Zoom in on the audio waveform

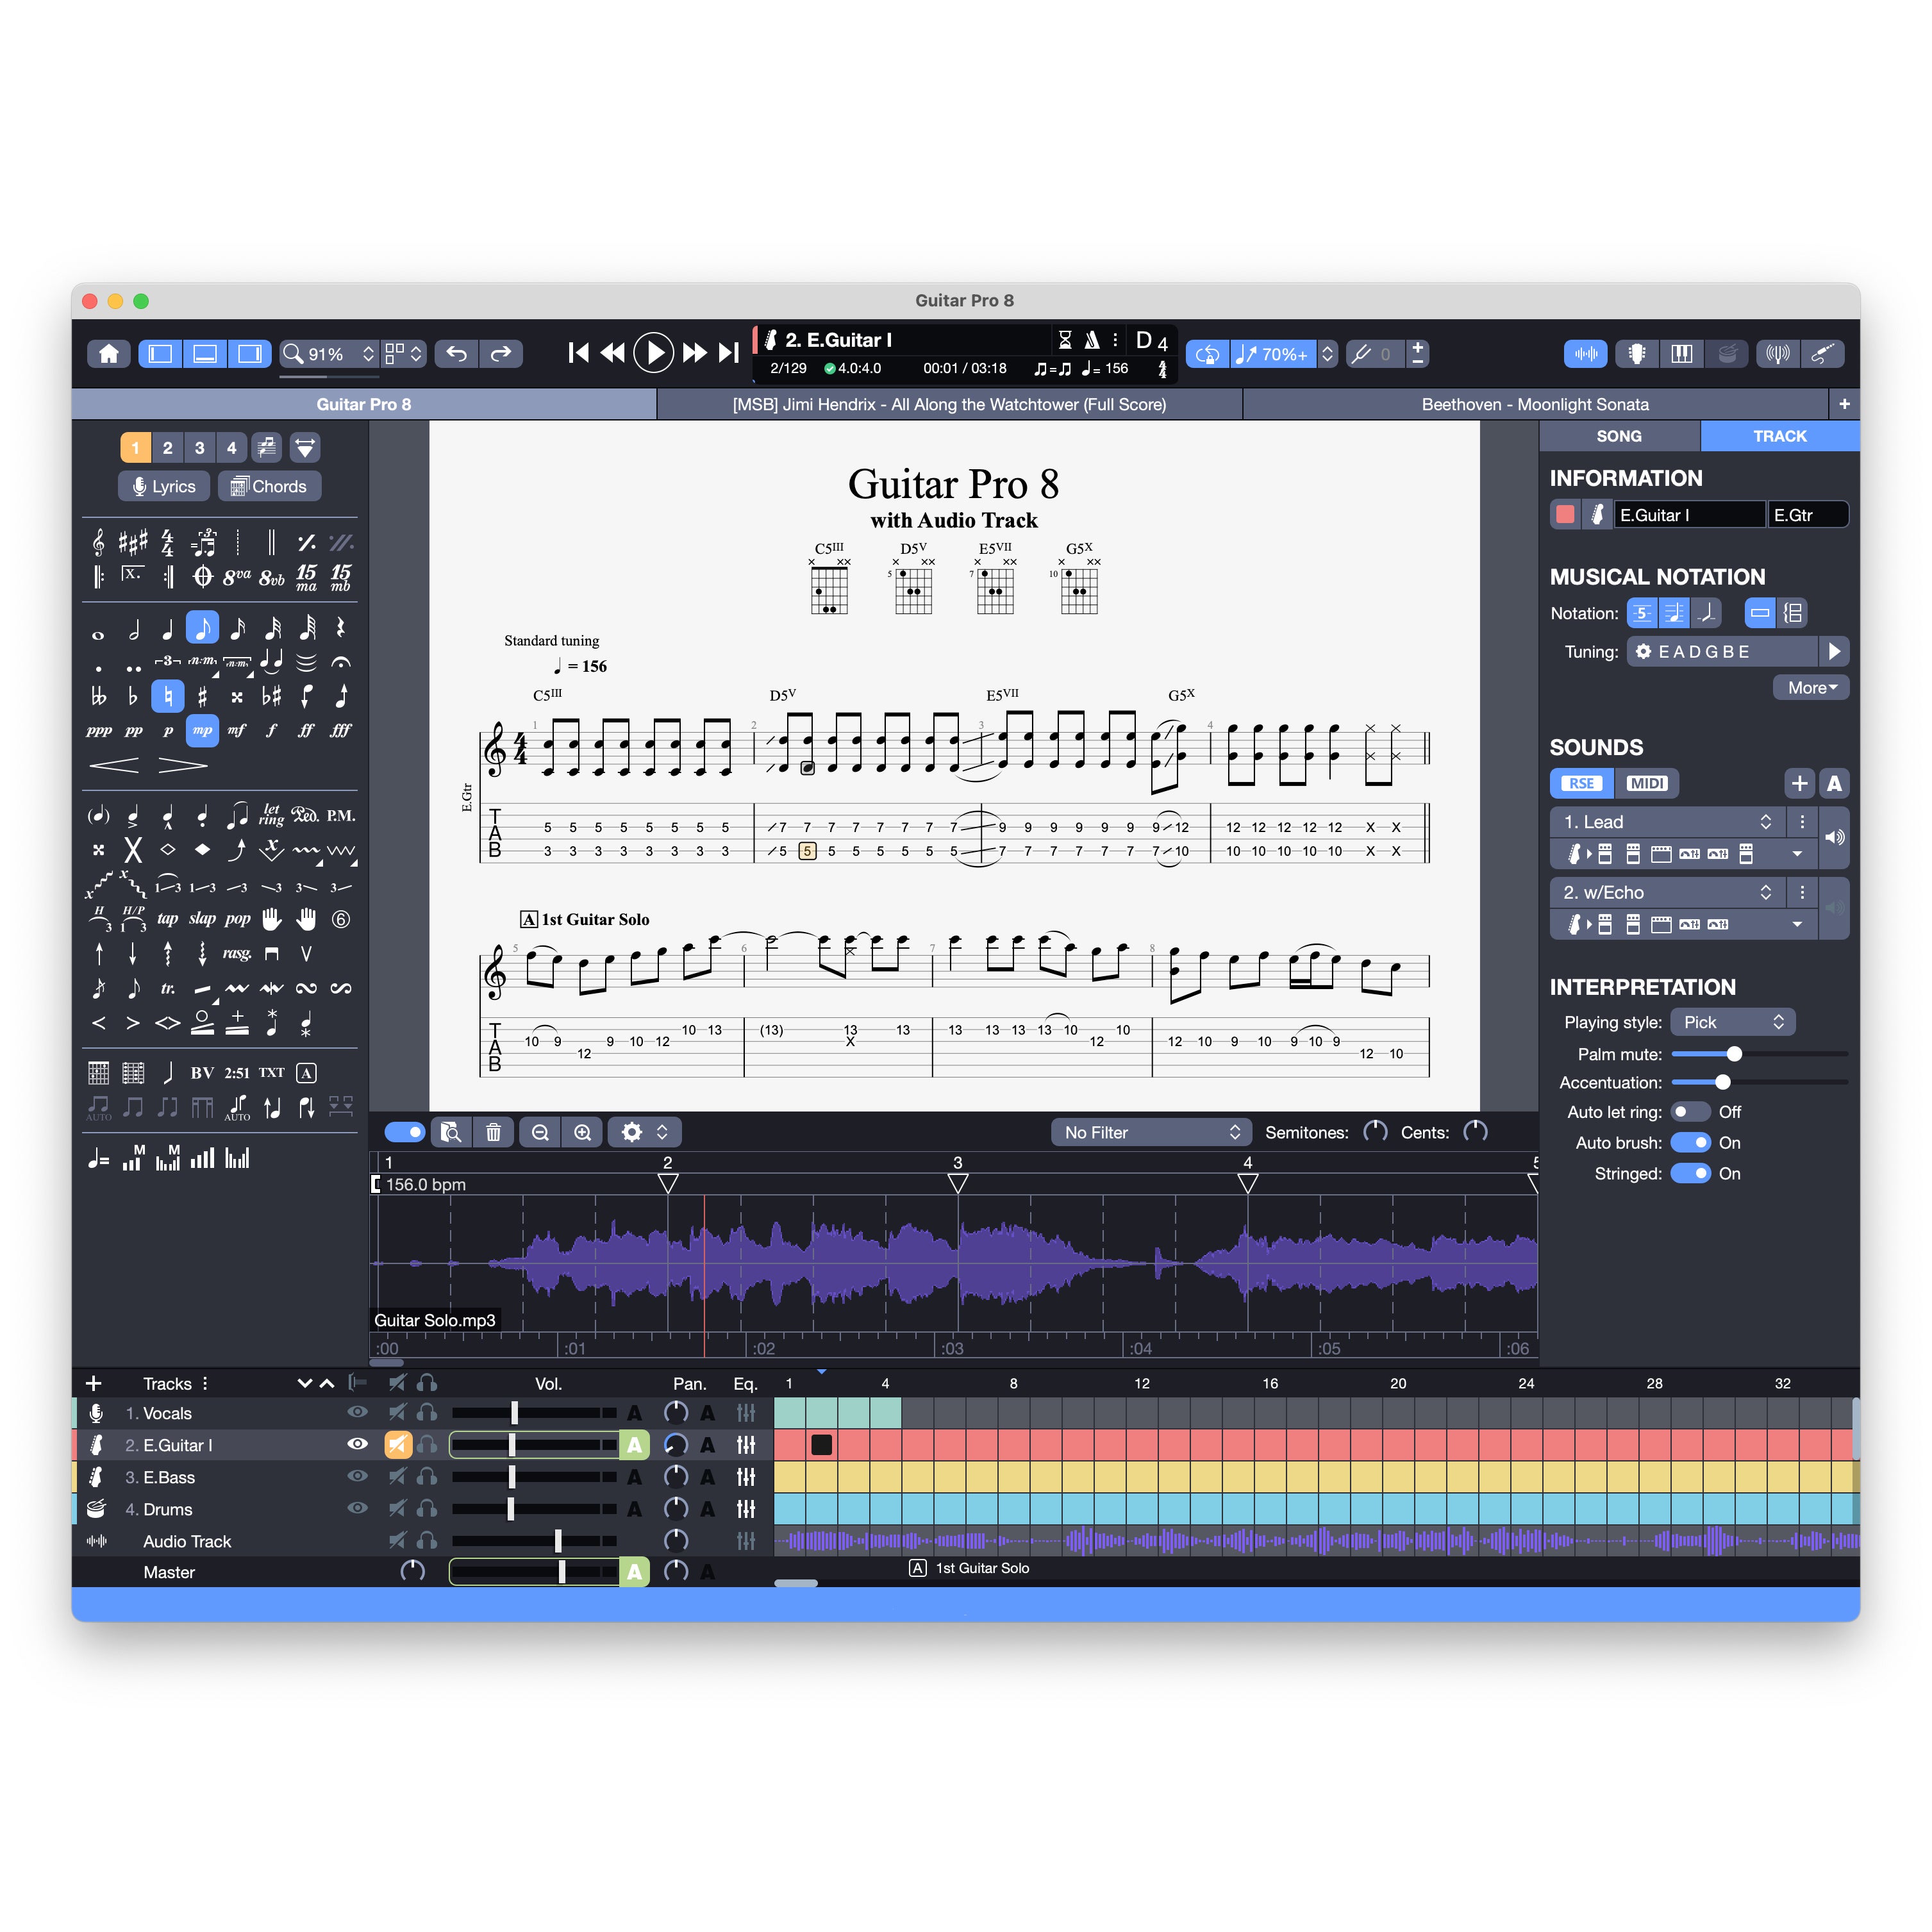(x=583, y=1132)
